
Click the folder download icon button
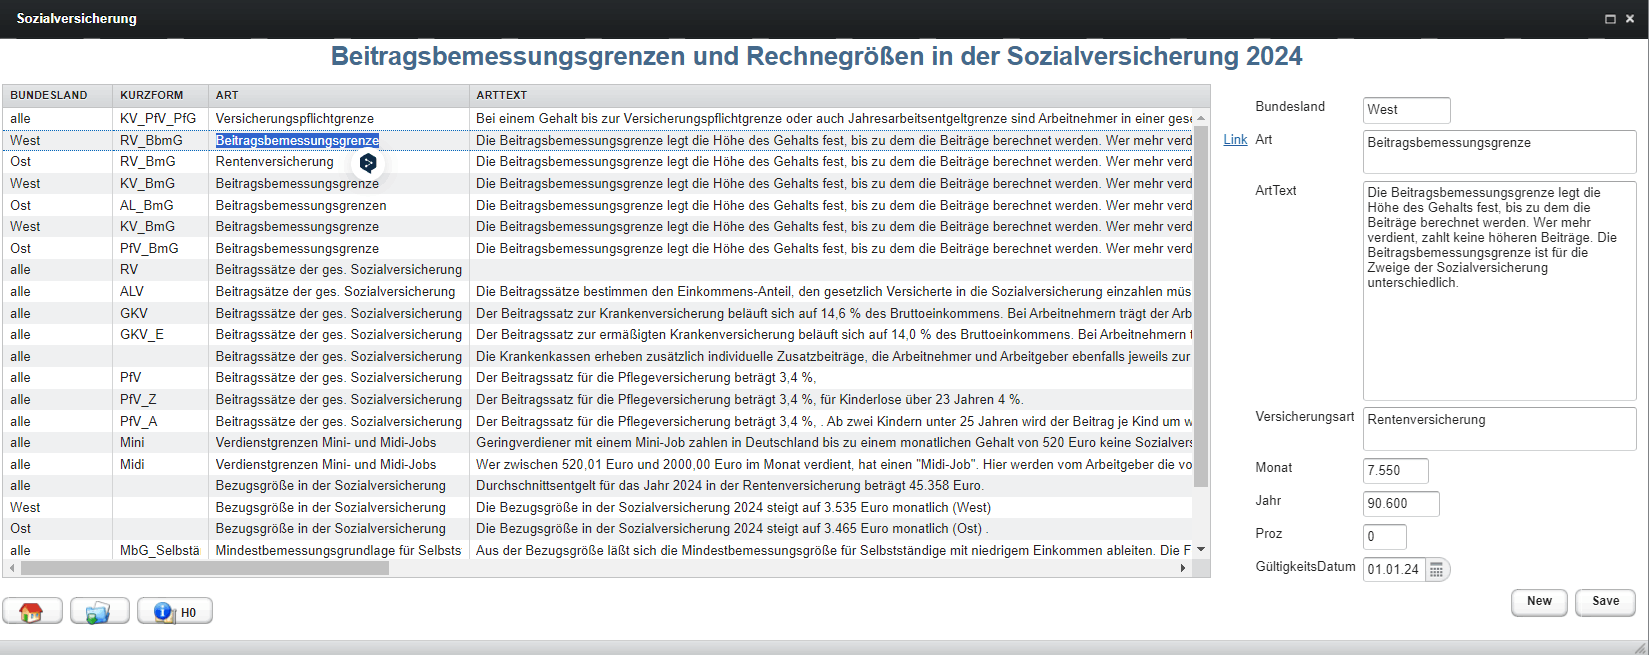[x=99, y=611]
